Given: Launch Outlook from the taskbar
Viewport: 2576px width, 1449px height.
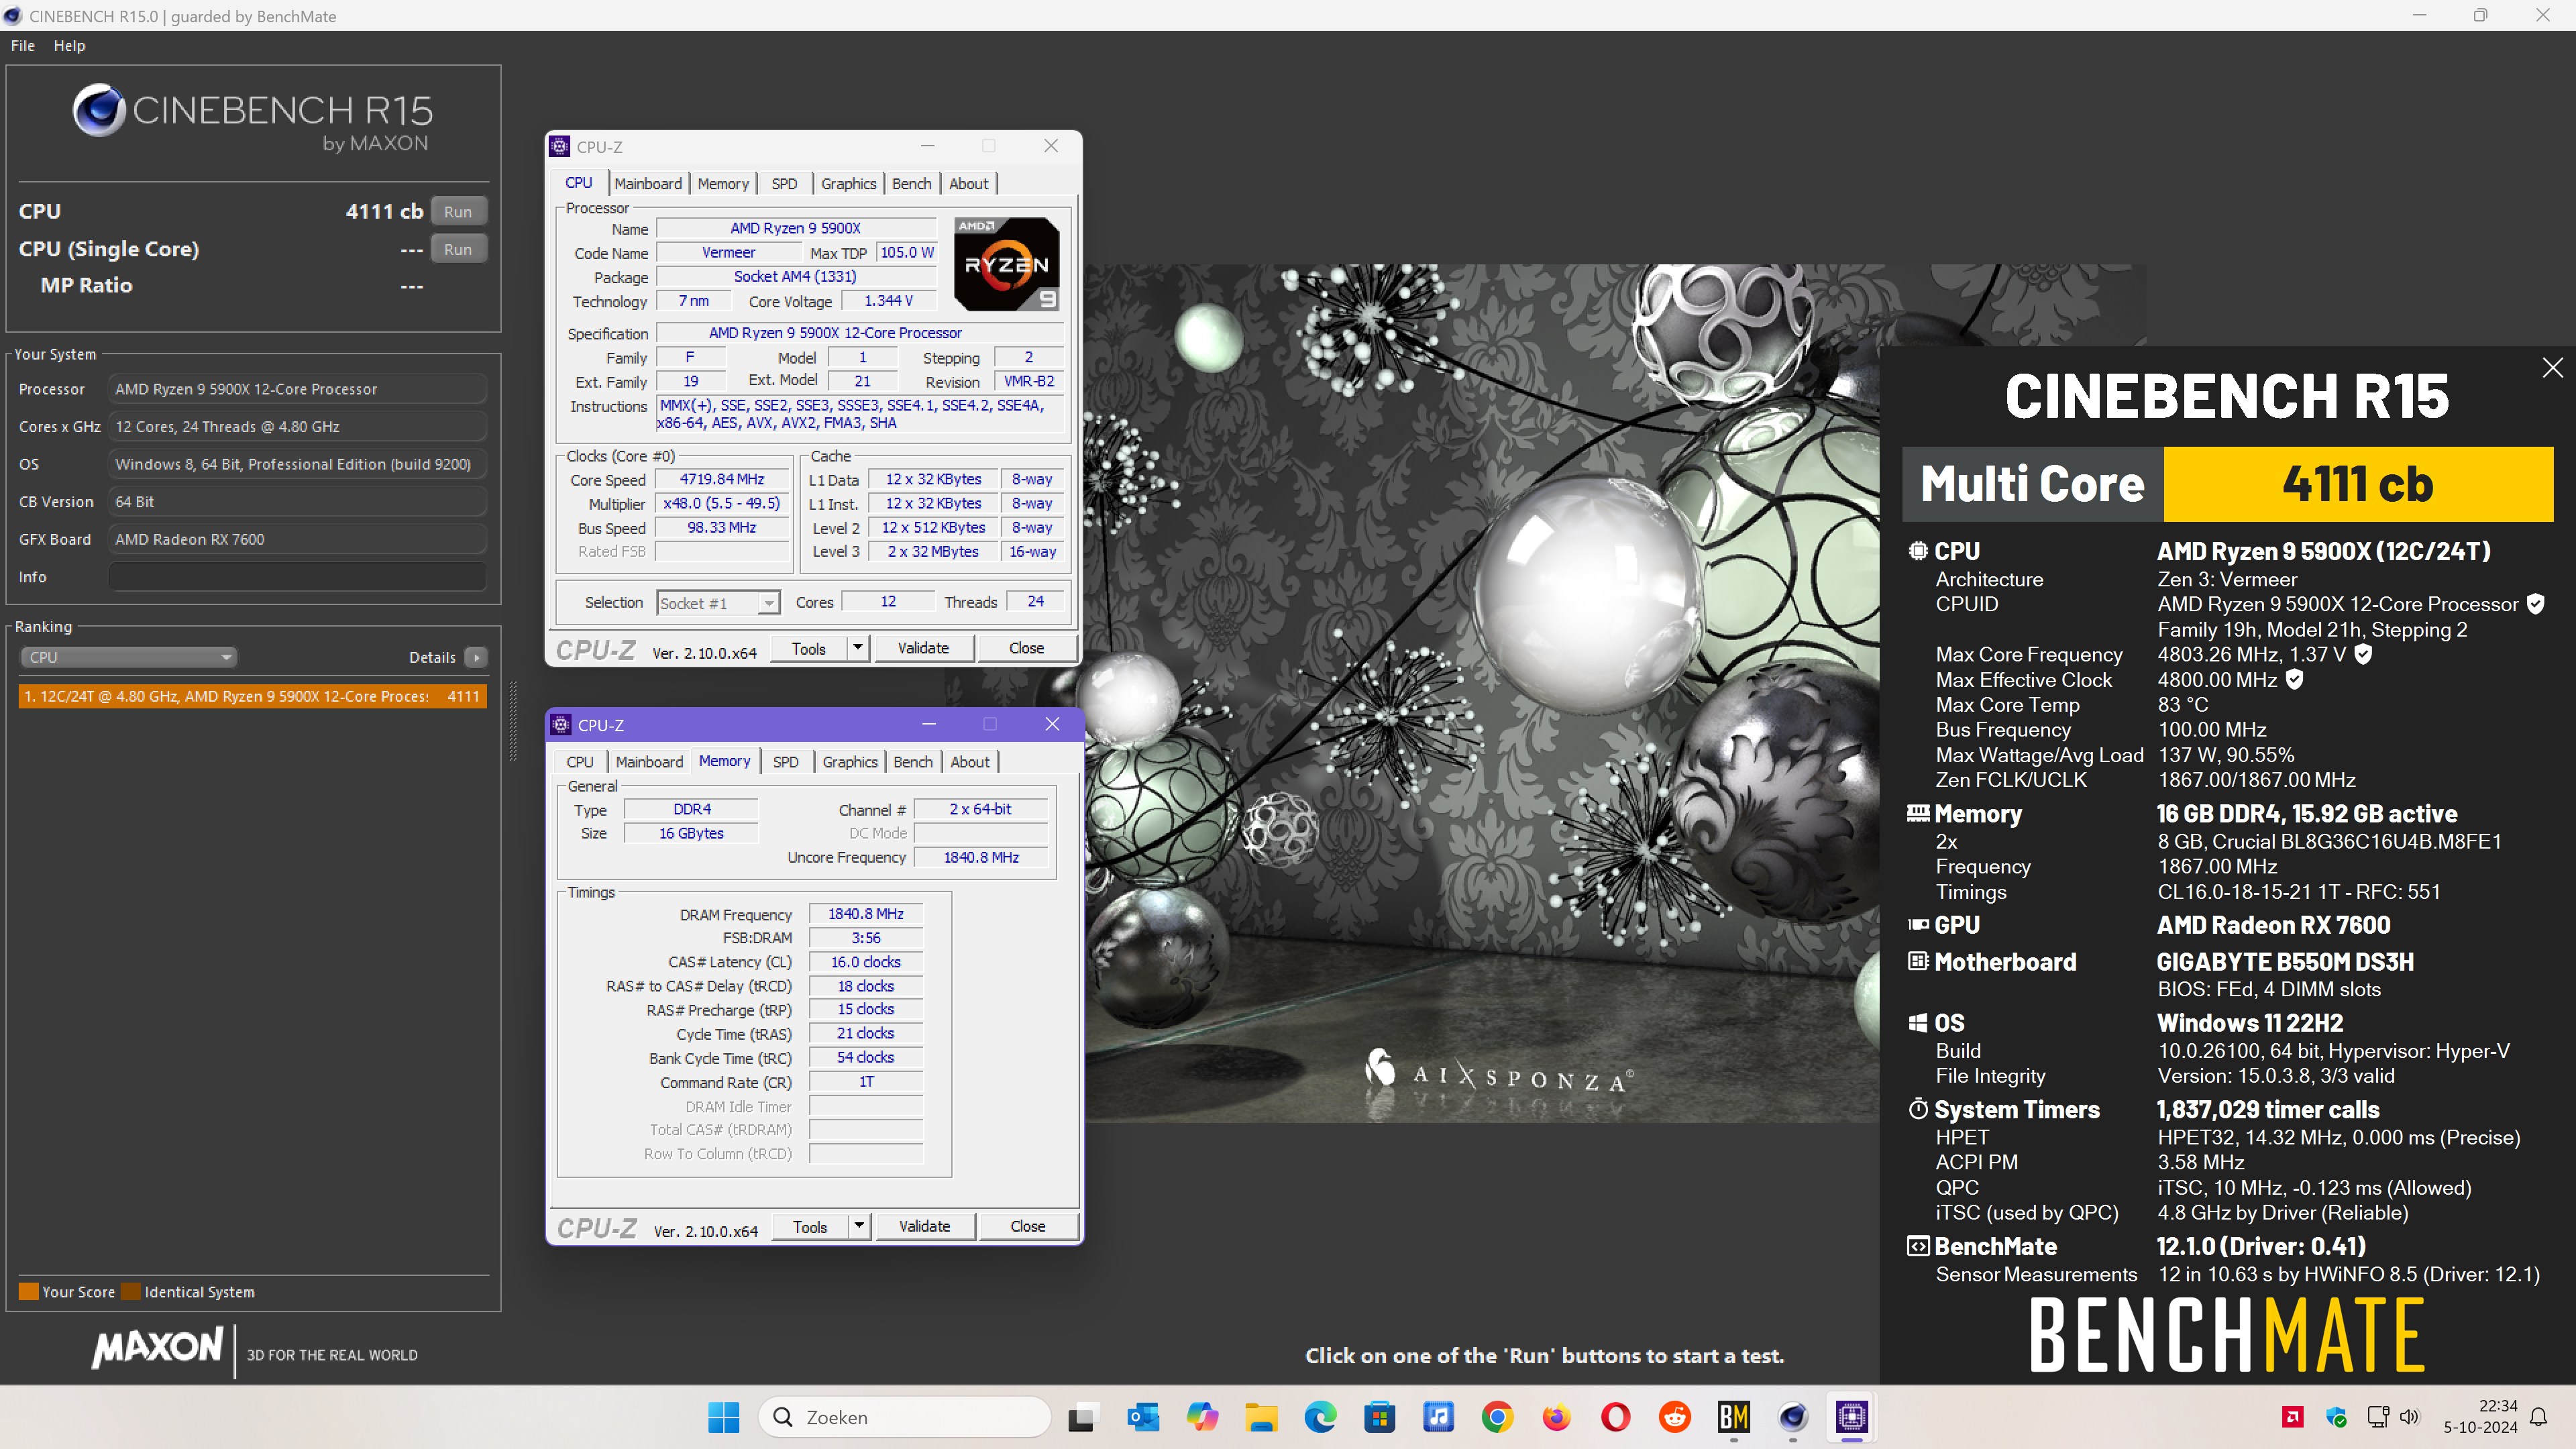Looking at the screenshot, I should point(1142,1417).
